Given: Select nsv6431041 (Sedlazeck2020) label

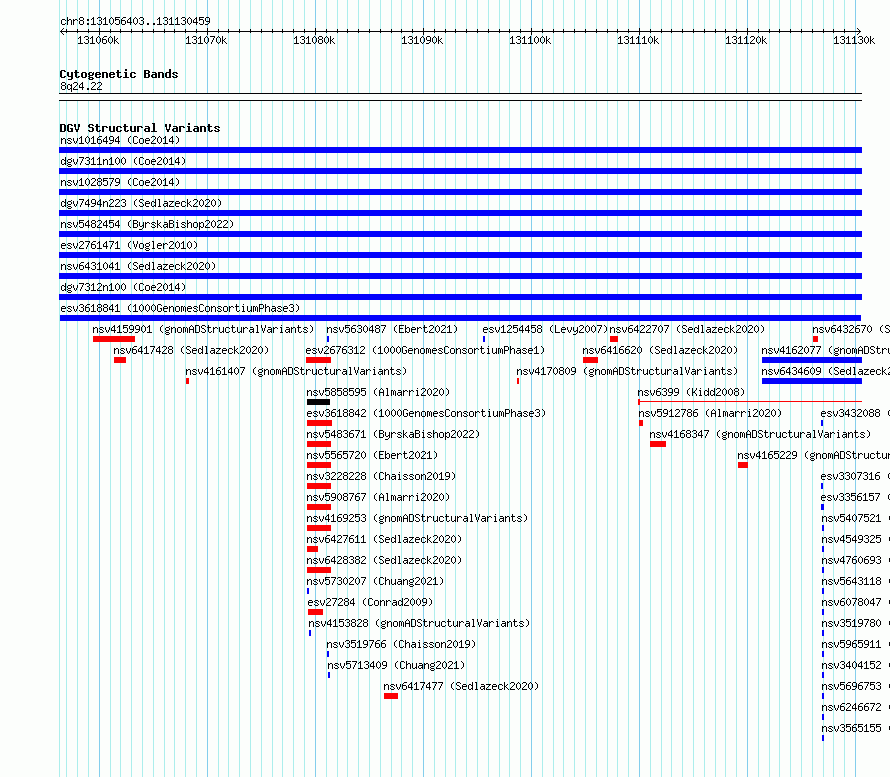Looking at the screenshot, I should [x=138, y=266].
